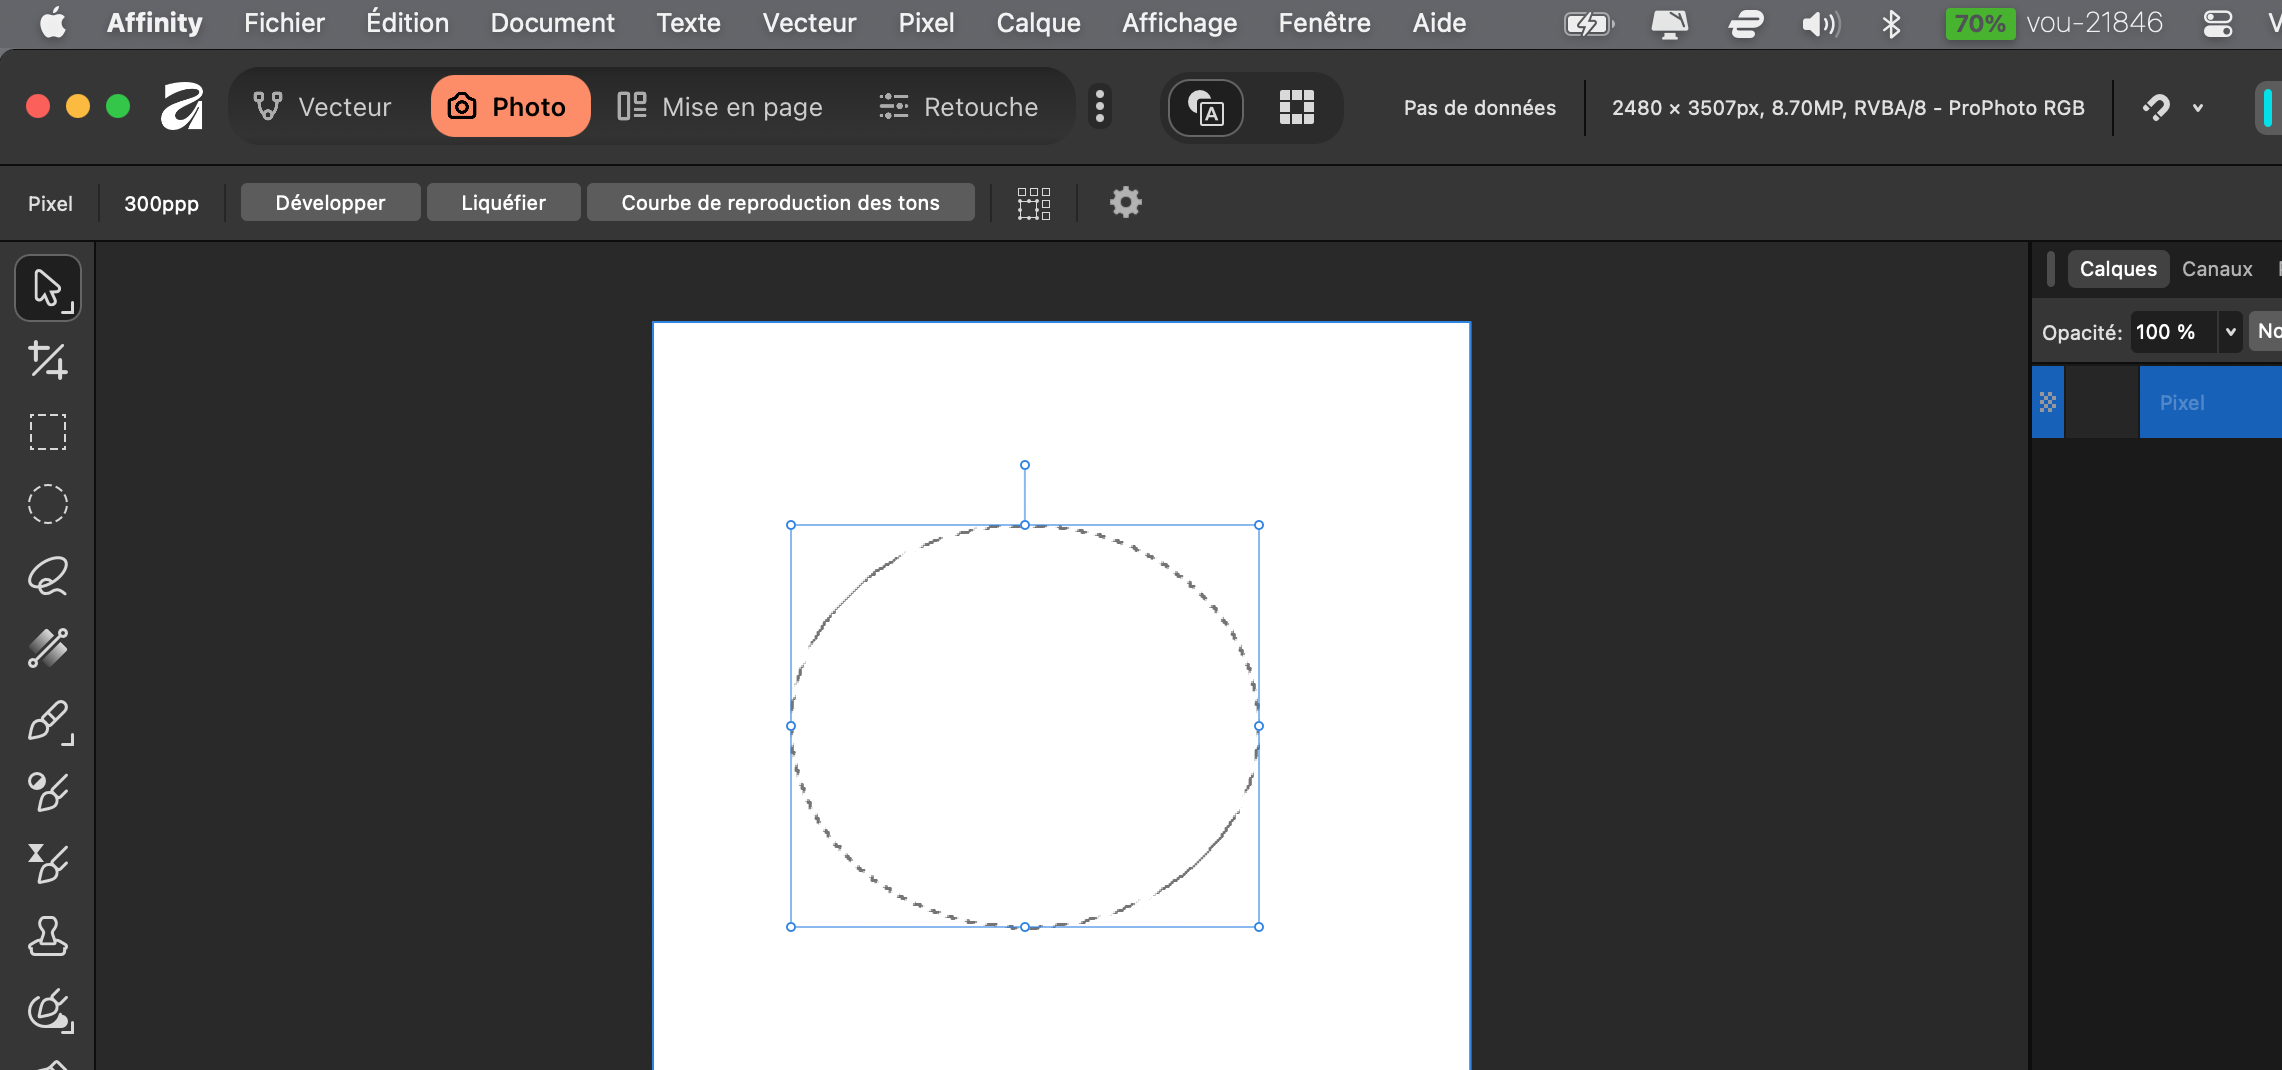Open the Document menu
The width and height of the screenshot is (2282, 1070).
pos(552,23)
